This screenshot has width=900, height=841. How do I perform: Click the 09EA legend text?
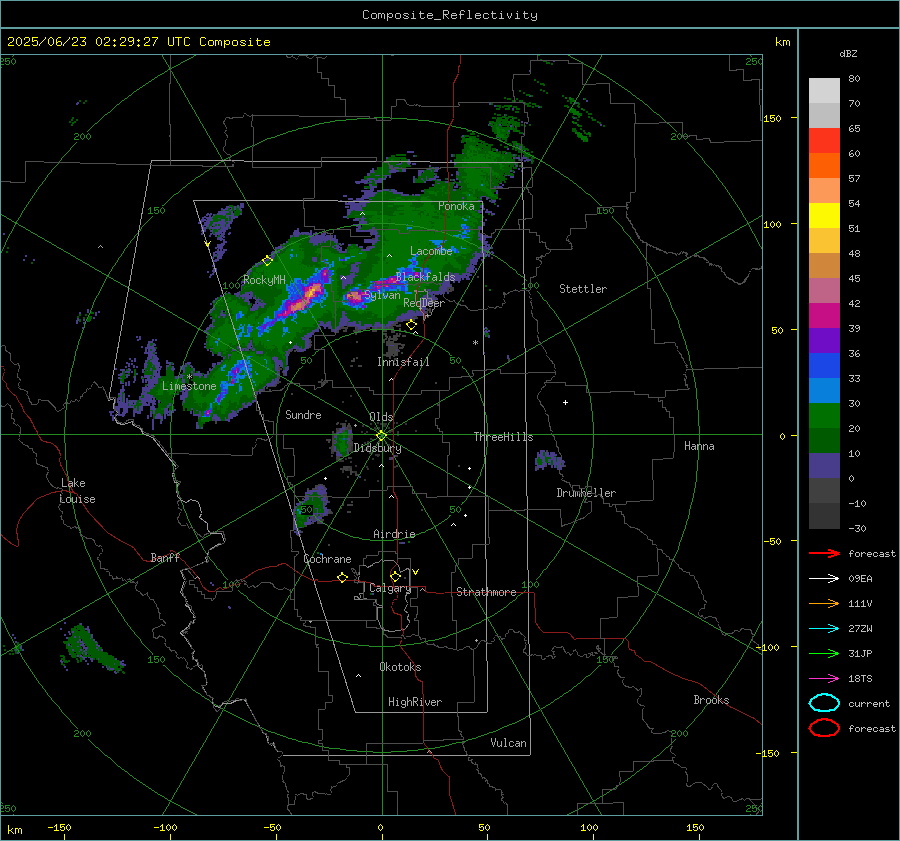pos(860,579)
